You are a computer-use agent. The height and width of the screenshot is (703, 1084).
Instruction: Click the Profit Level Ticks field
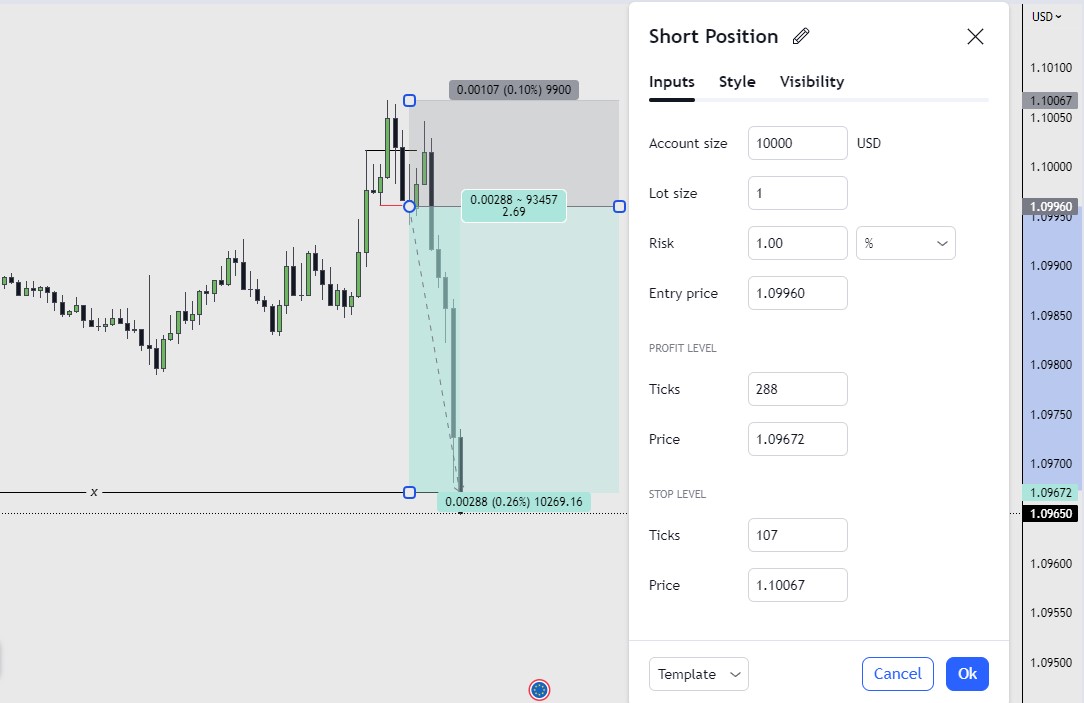pyautogui.click(x=797, y=389)
